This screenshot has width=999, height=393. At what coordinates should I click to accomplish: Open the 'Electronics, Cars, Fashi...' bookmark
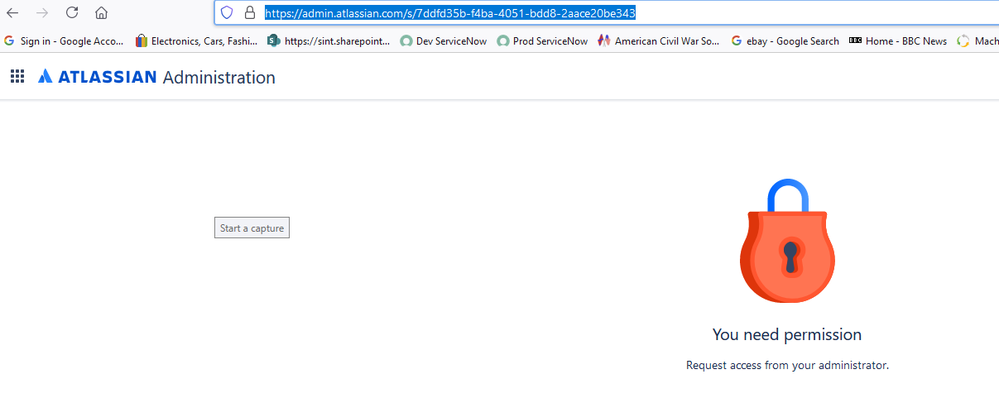pyautogui.click(x=196, y=41)
